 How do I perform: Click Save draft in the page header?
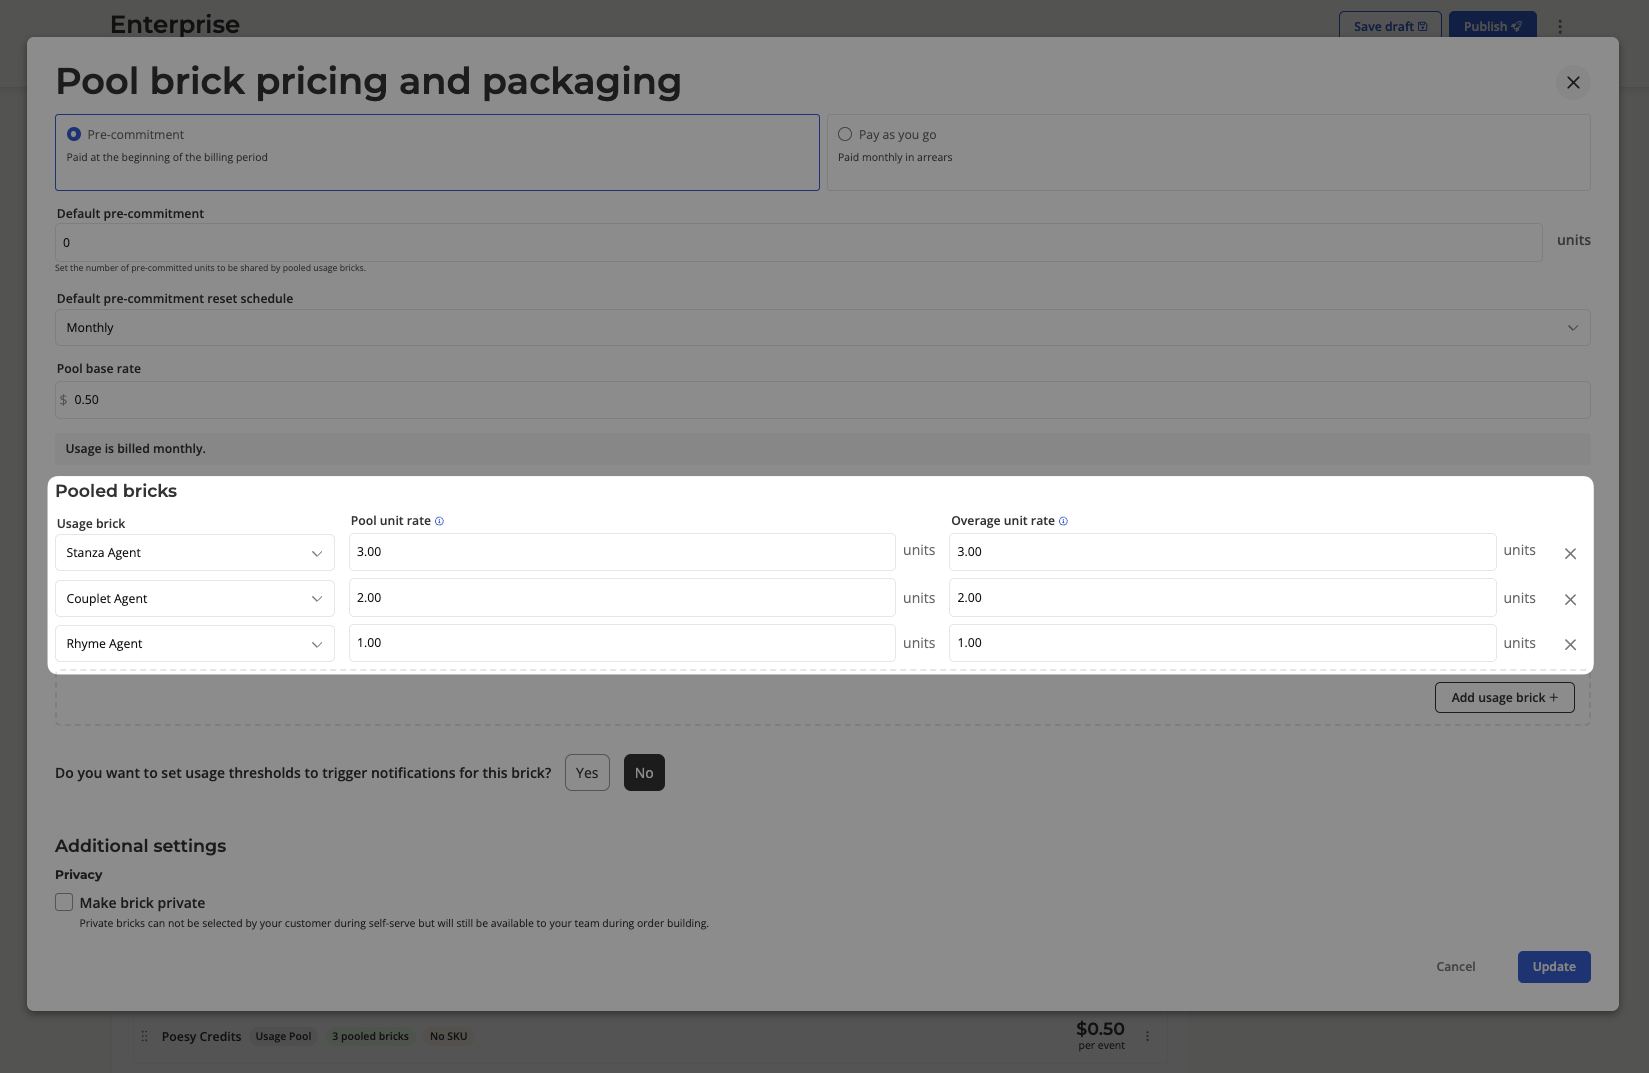(x=1390, y=26)
